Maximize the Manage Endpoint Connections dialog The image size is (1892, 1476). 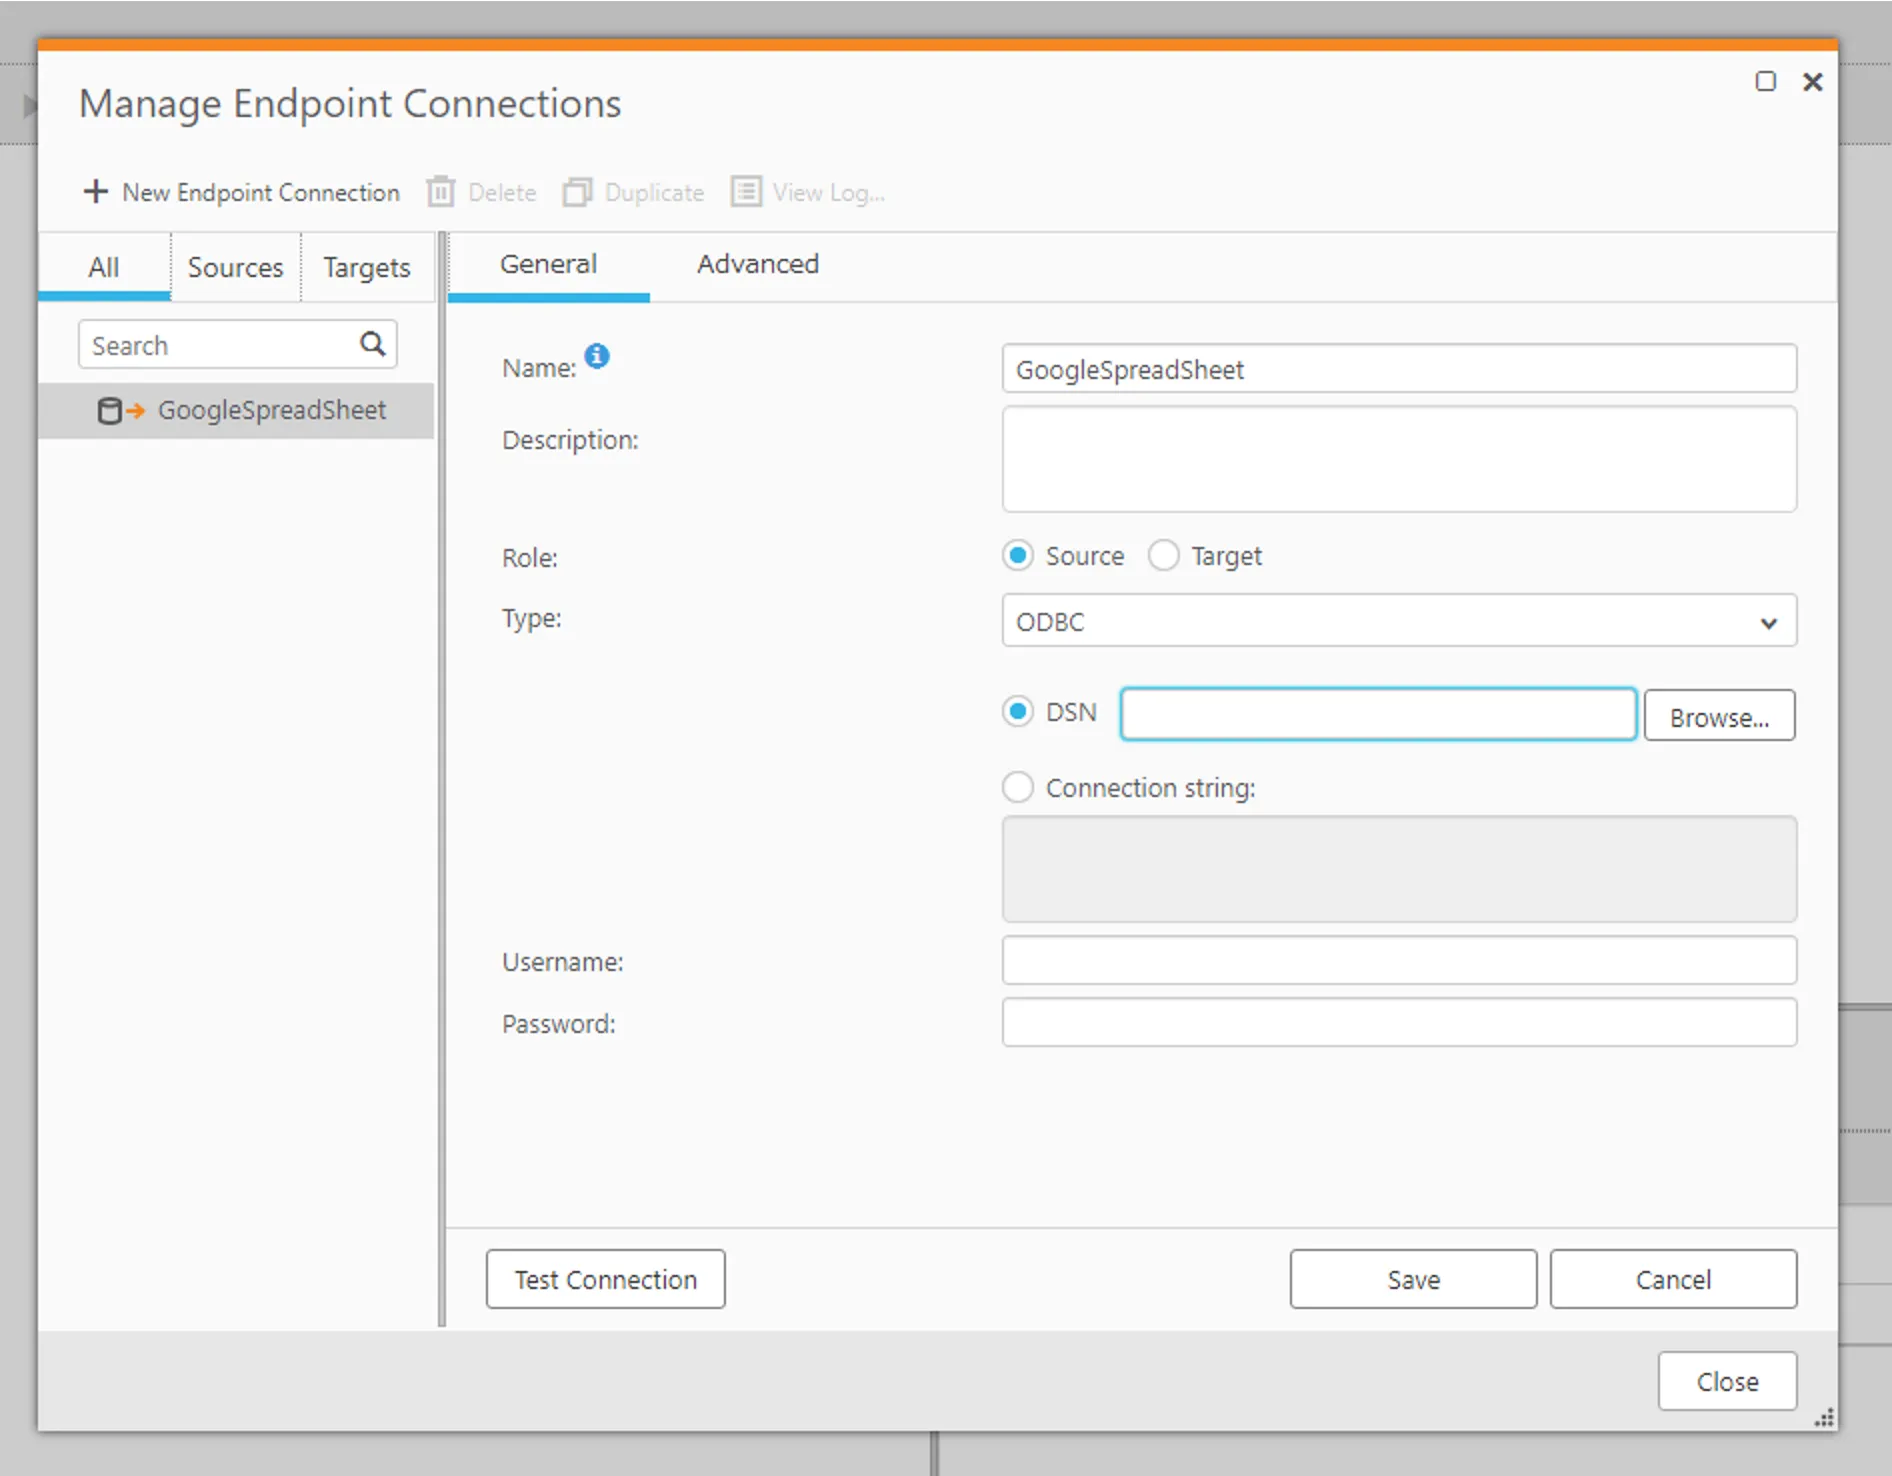click(1766, 82)
